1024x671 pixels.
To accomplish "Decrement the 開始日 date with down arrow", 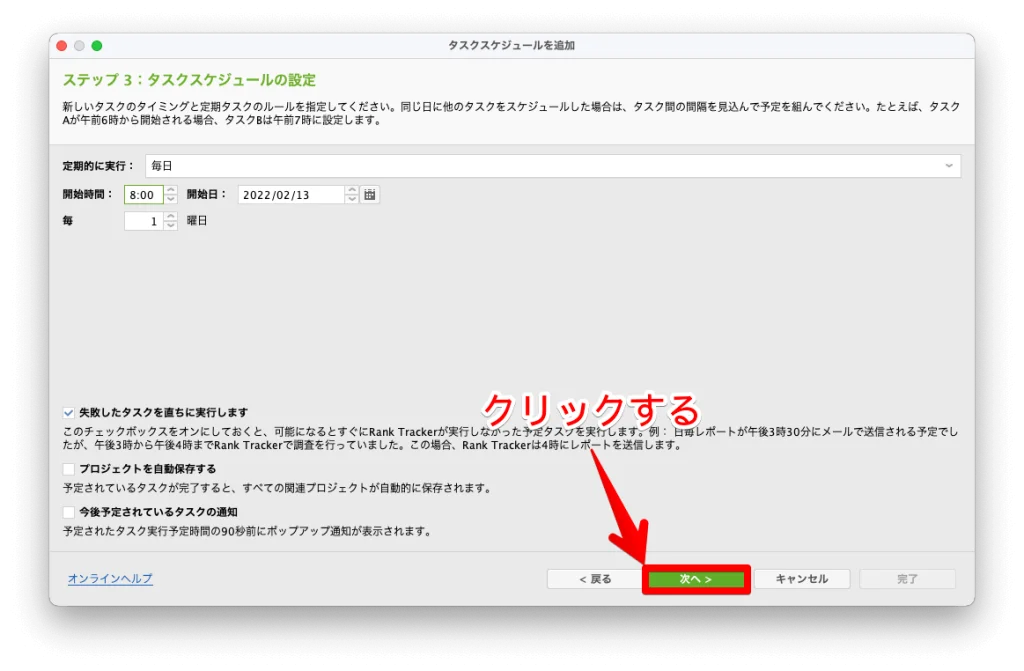I will coord(351,199).
